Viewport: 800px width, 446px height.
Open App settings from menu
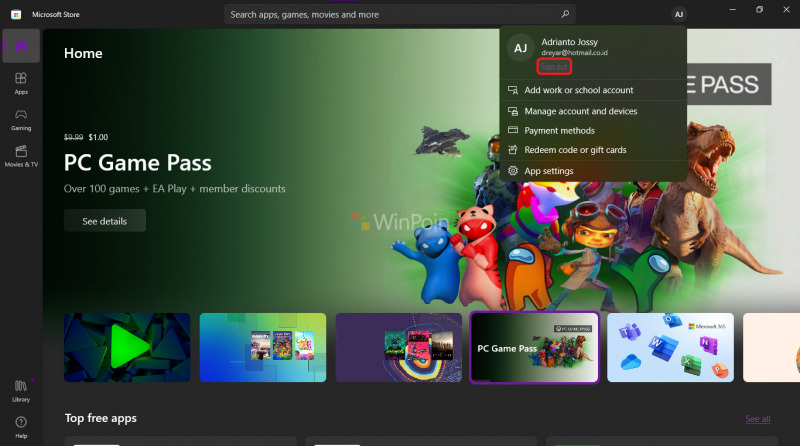click(x=593, y=171)
